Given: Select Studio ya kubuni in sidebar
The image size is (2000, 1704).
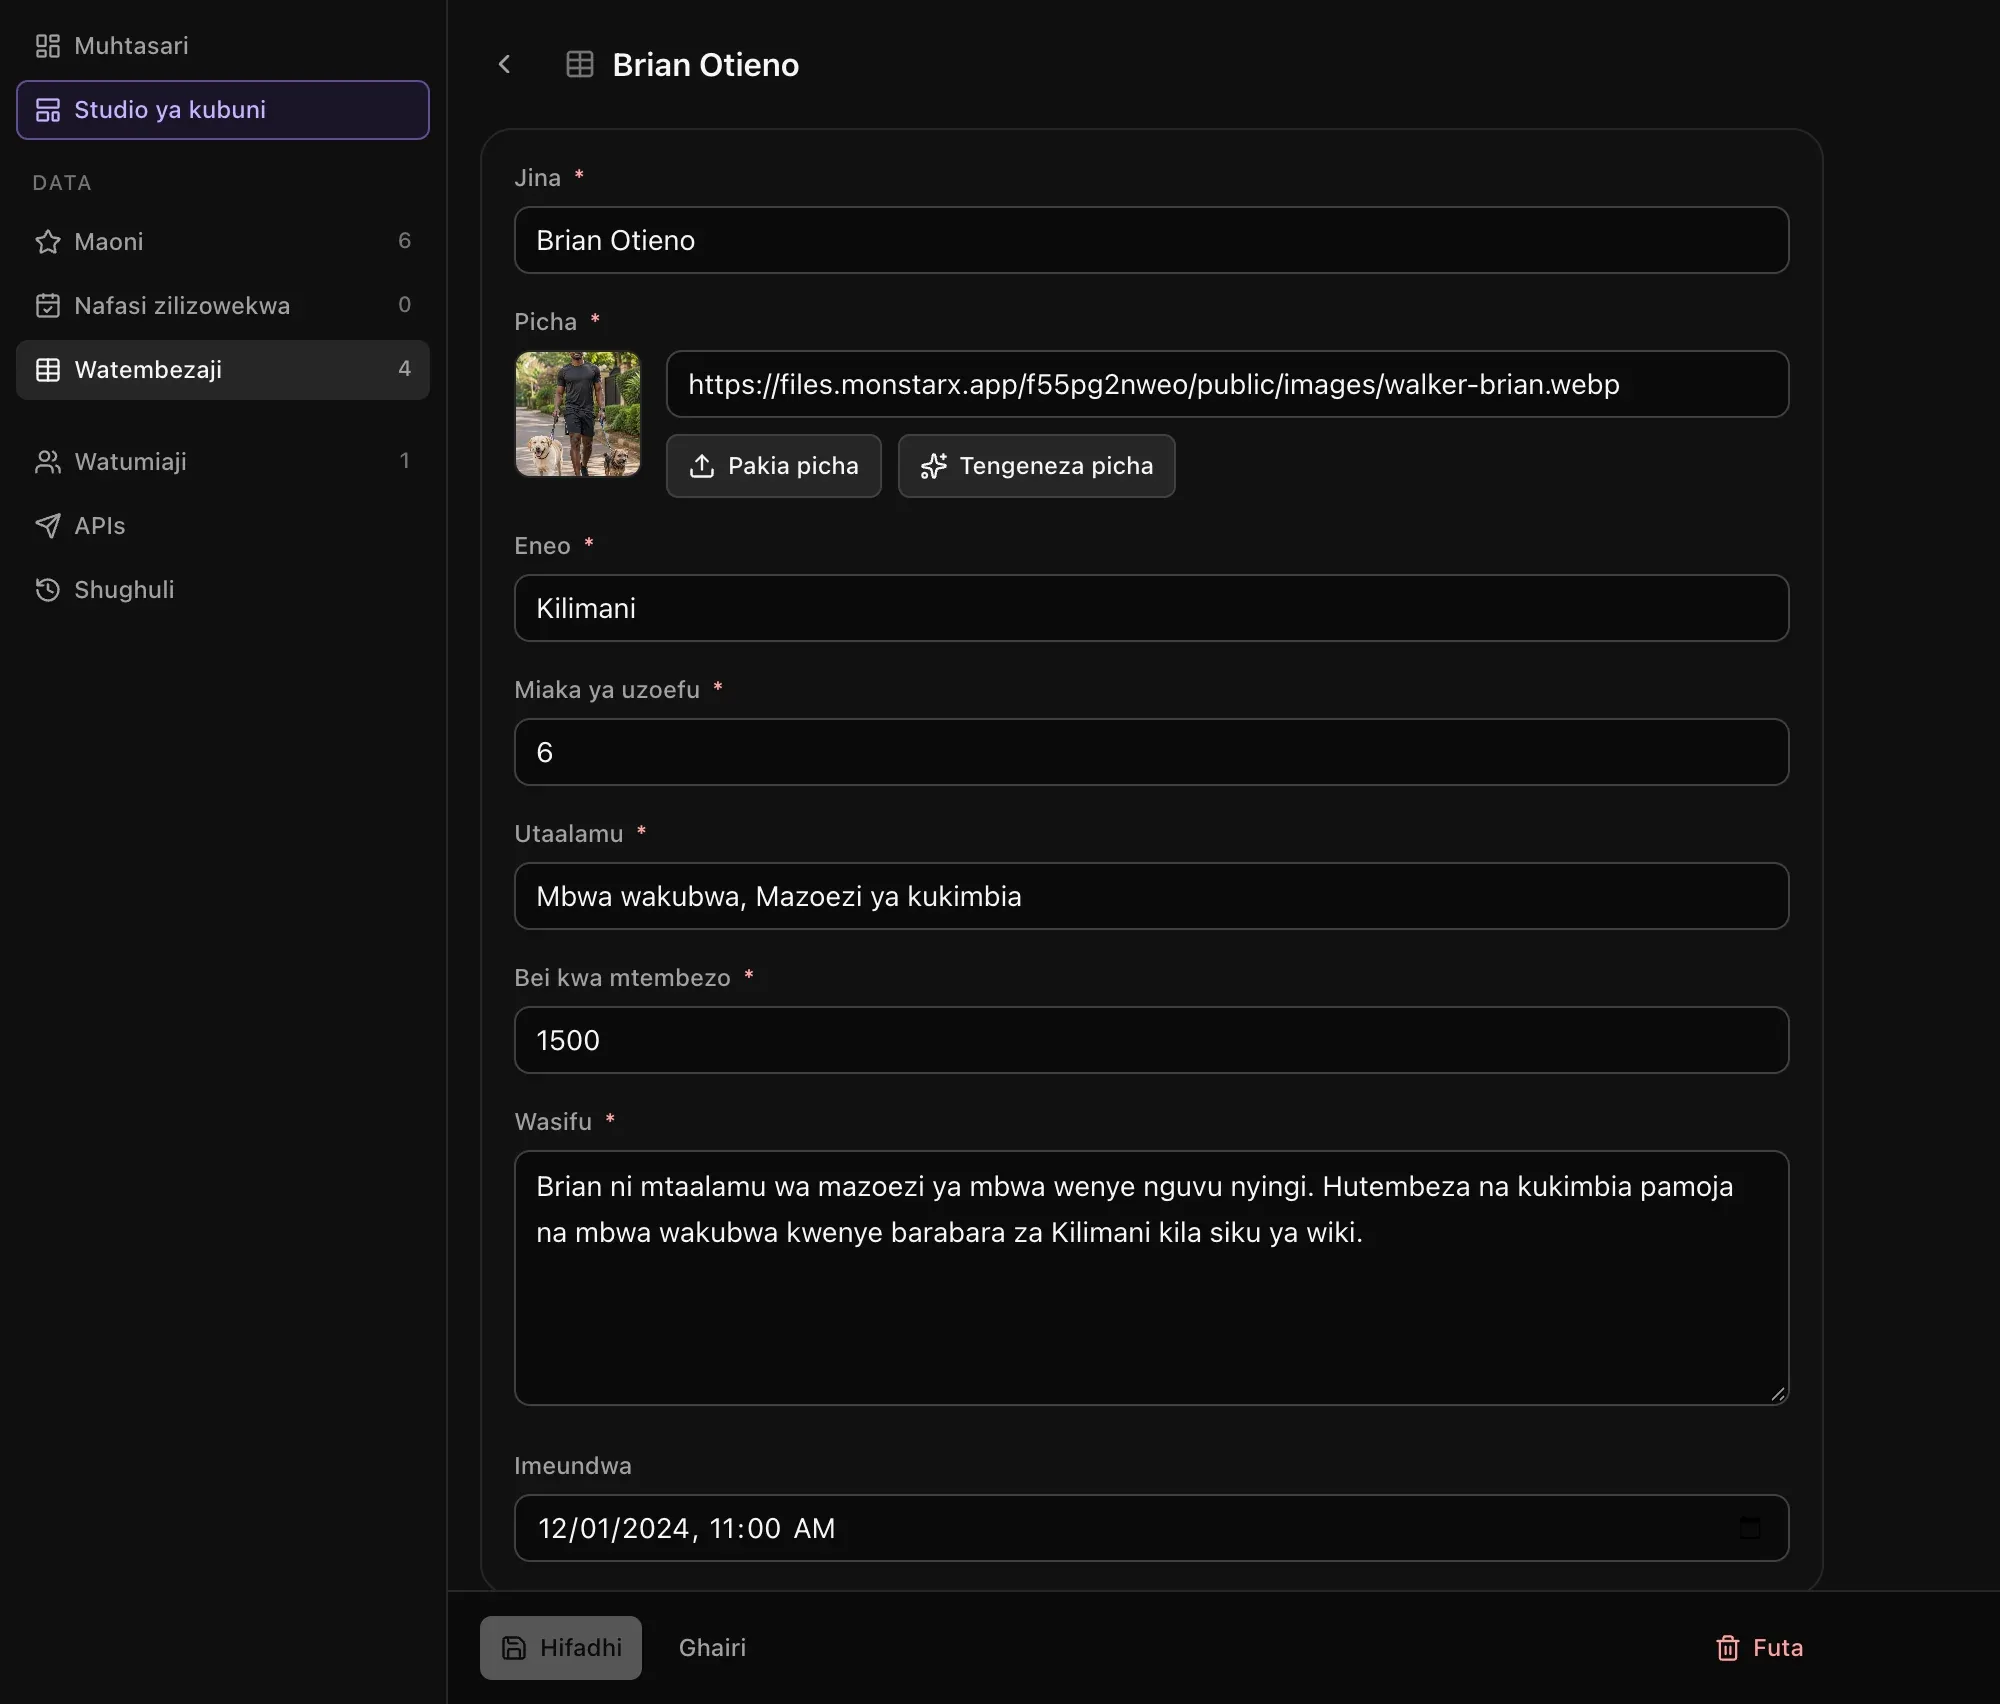Looking at the screenshot, I should 222,110.
